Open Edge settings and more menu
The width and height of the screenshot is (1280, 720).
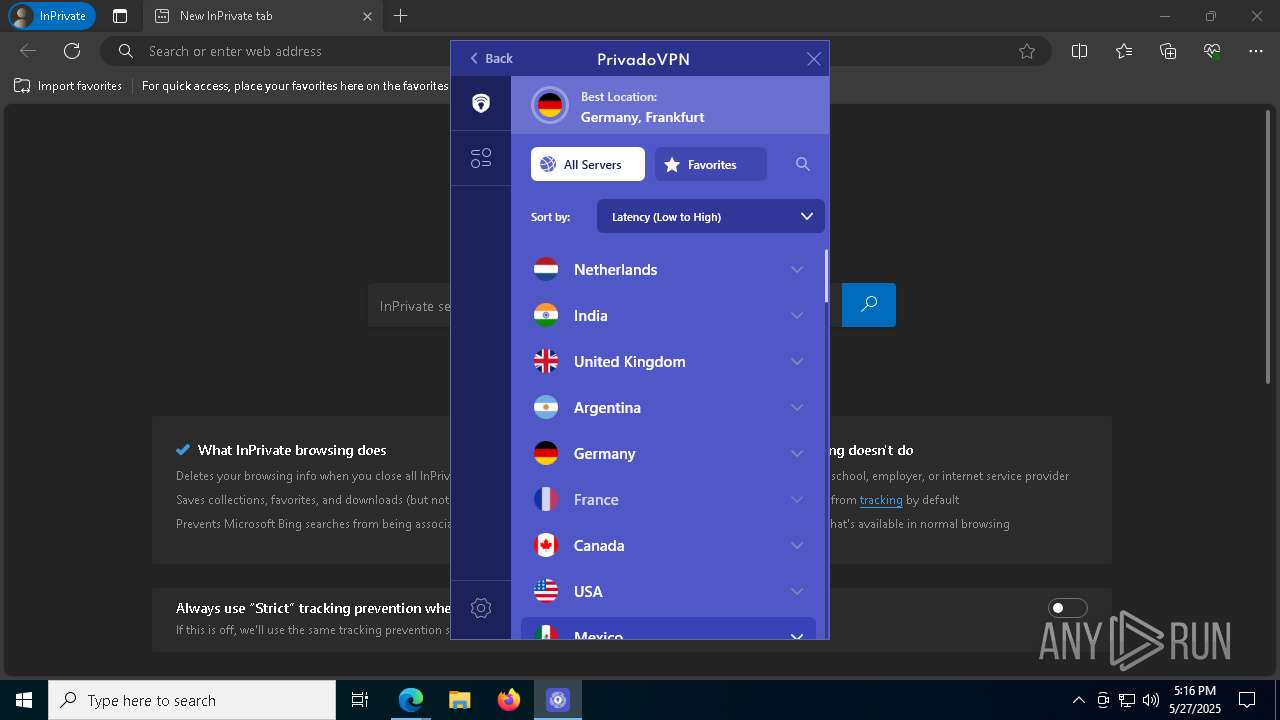1256,51
